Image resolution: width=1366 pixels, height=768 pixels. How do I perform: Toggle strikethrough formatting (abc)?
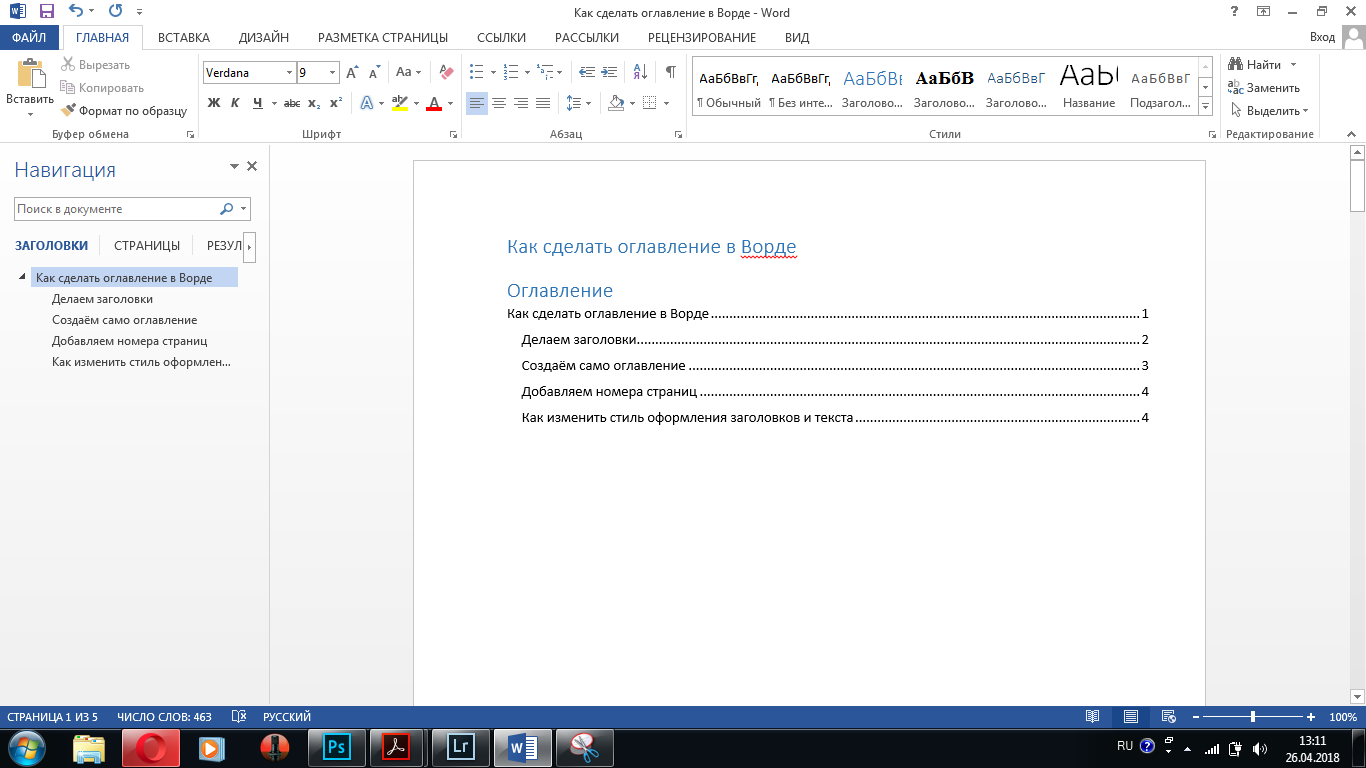click(291, 103)
